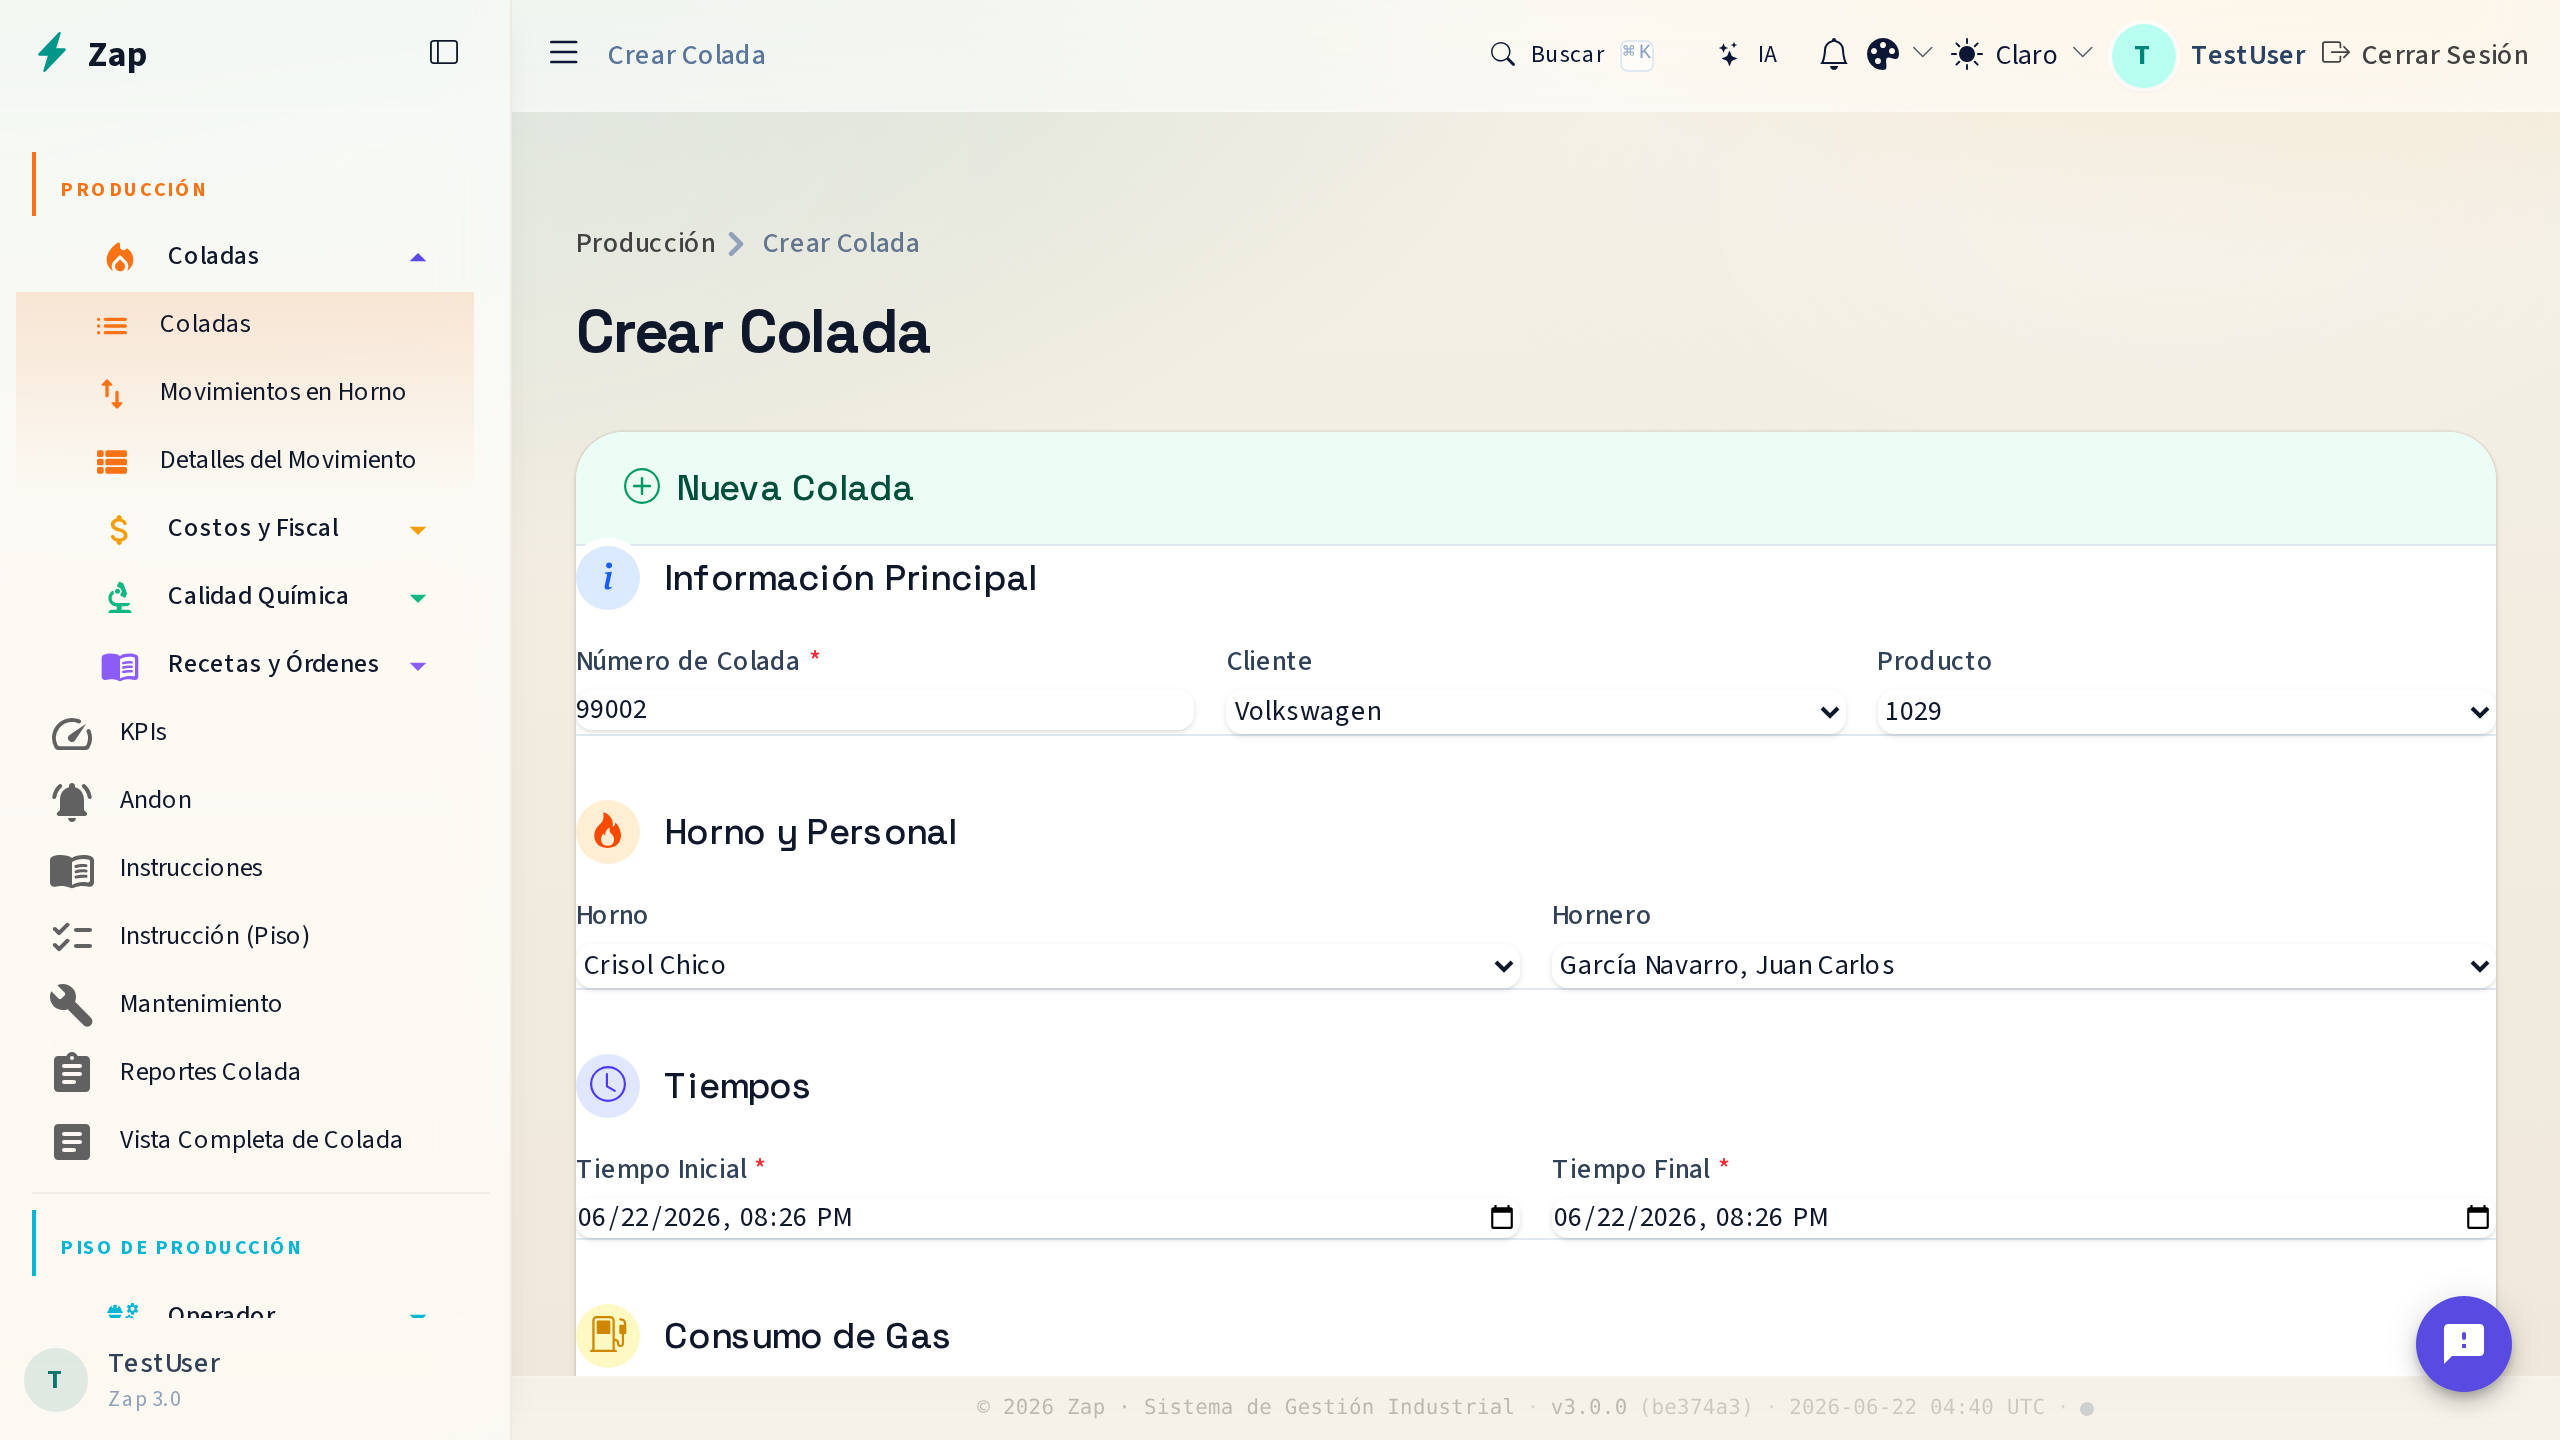Click Producción breadcrumb link
Image resolution: width=2560 pixels, height=1440 pixels.
[x=646, y=243]
